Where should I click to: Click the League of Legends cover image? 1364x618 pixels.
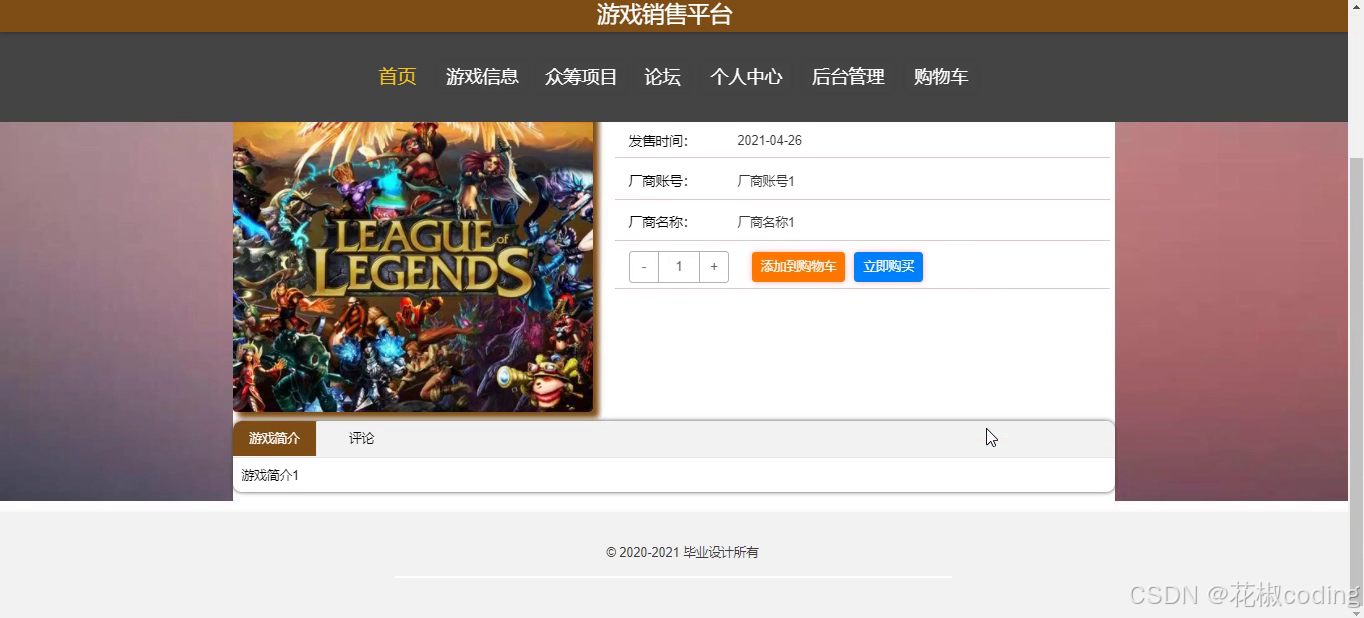click(x=413, y=267)
